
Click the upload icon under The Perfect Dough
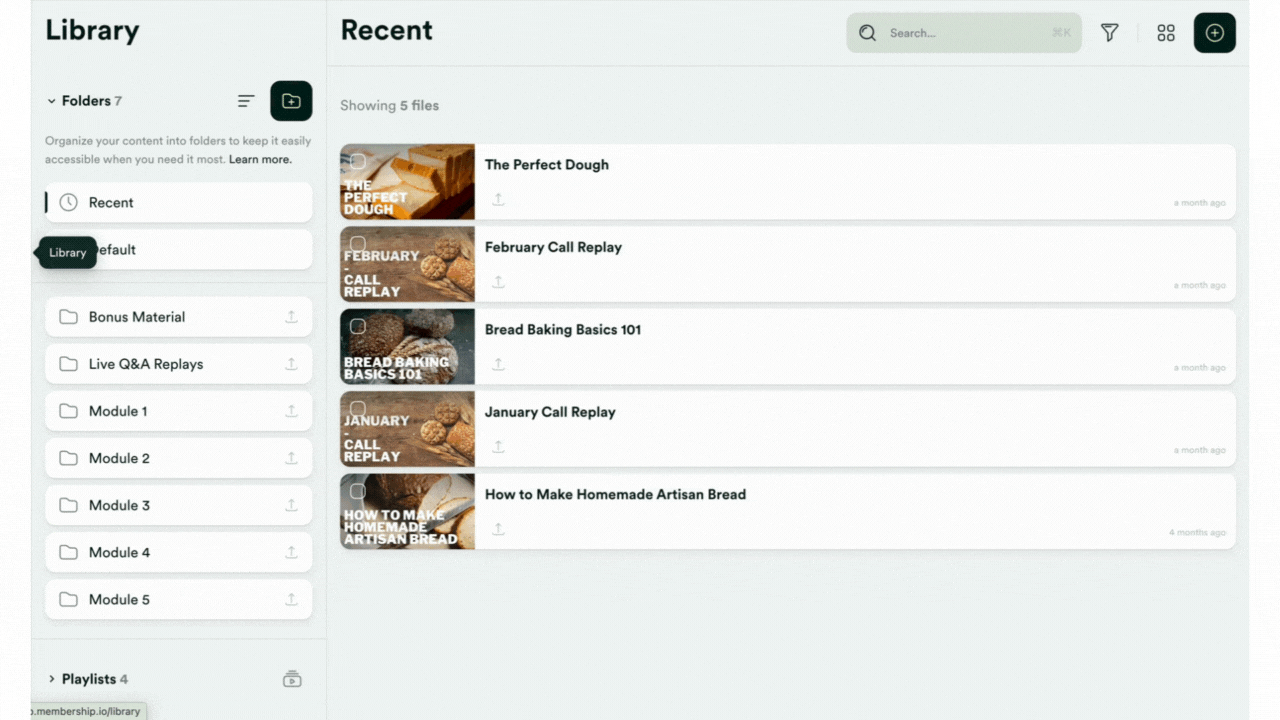[x=498, y=198]
